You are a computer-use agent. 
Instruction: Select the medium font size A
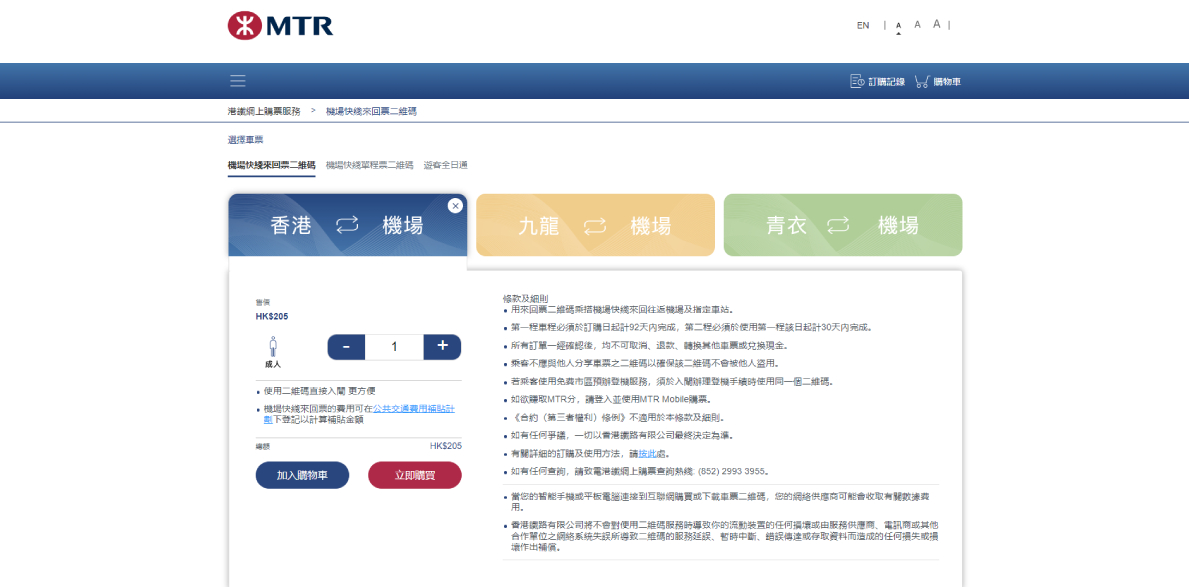[918, 24]
